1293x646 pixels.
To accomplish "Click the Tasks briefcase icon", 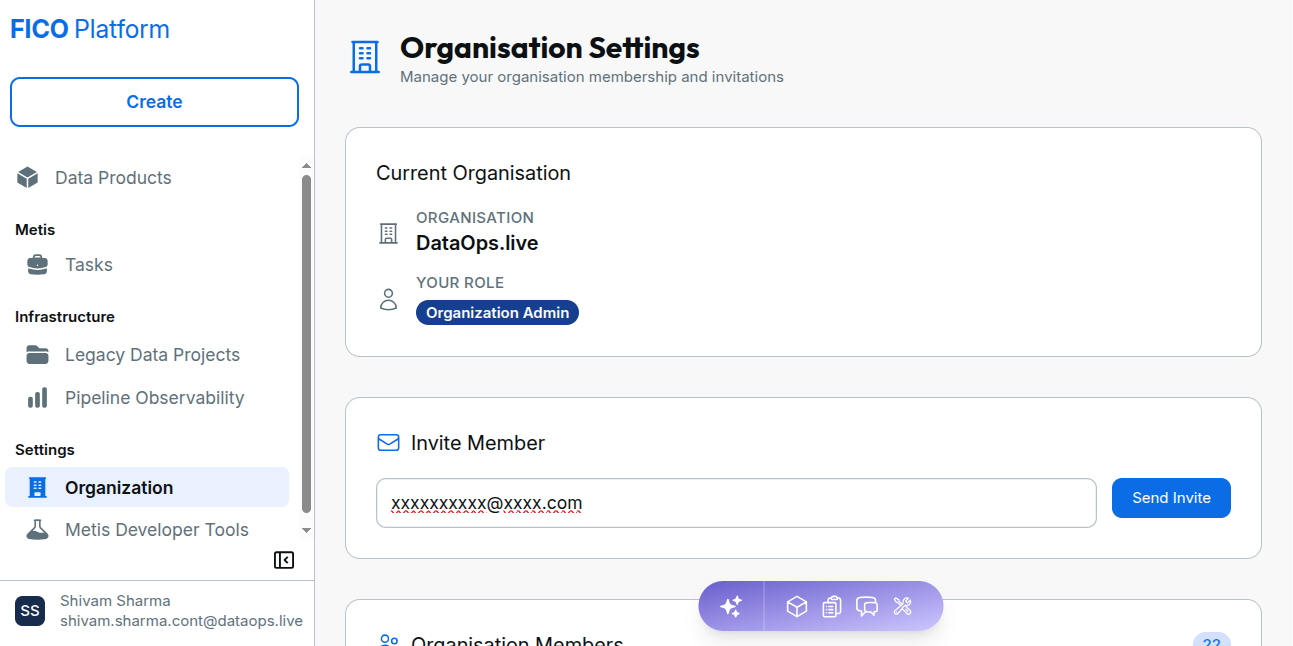I will point(37,265).
